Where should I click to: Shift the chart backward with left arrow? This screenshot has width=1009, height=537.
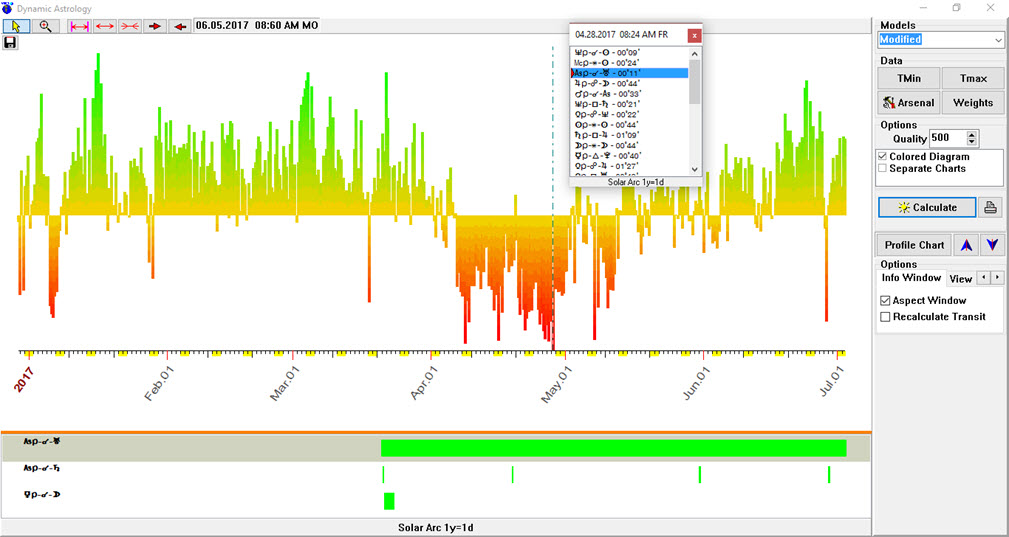point(179,25)
